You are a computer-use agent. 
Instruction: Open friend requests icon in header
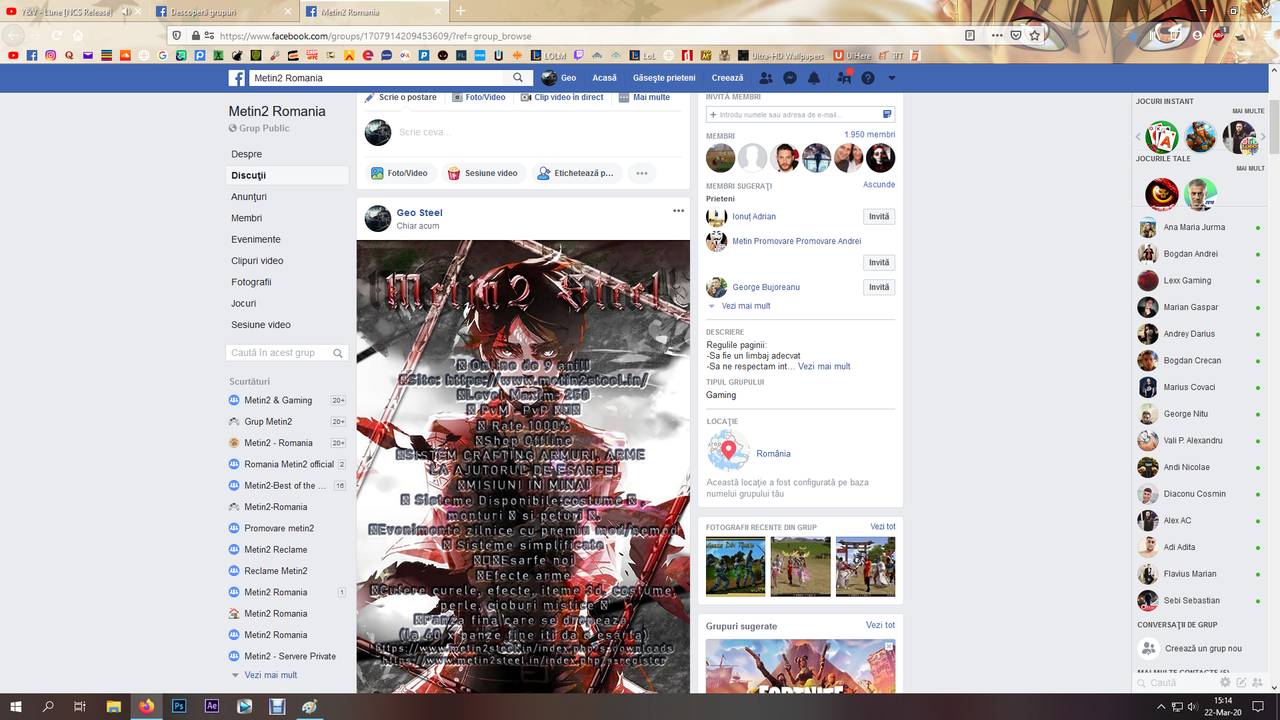click(765, 78)
